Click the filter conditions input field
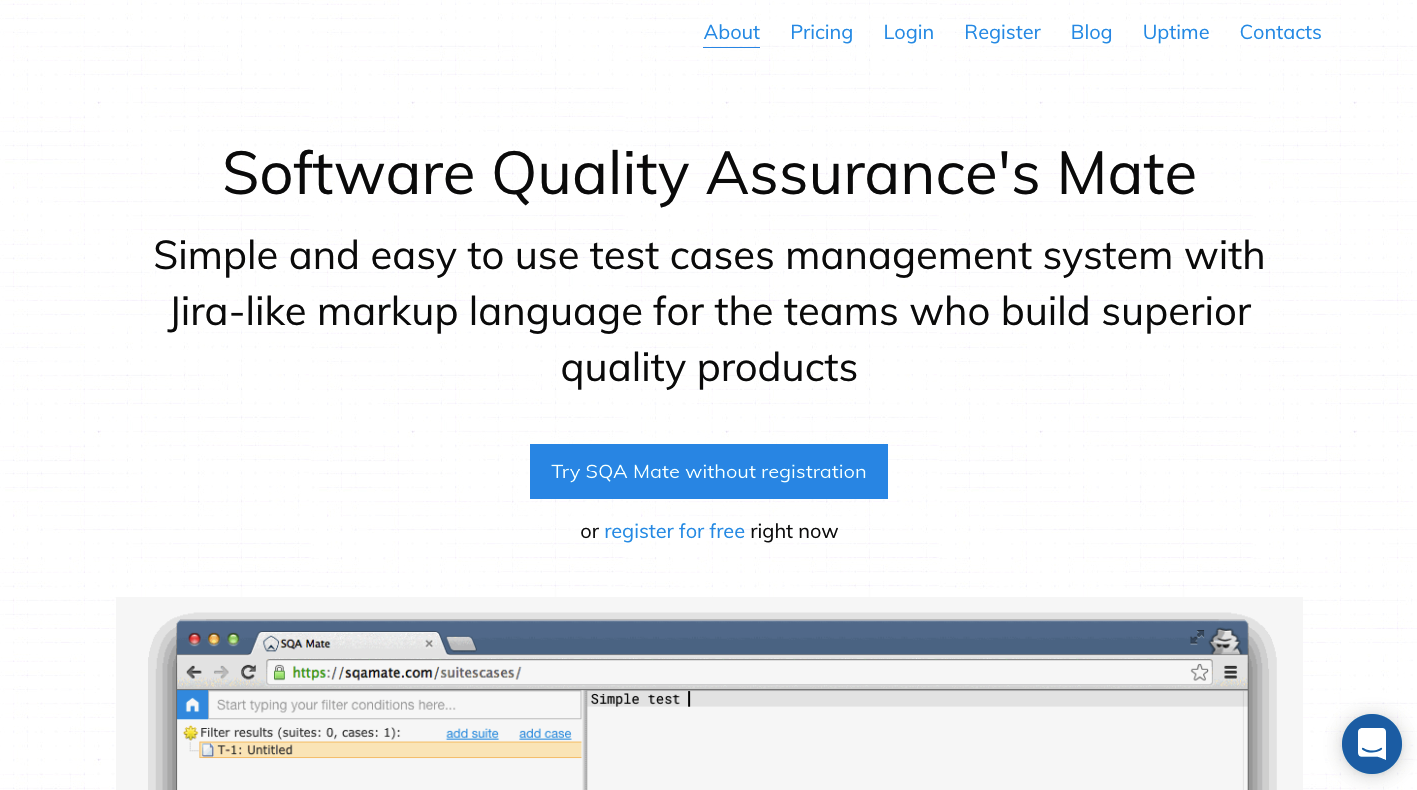1417x790 pixels. (x=394, y=705)
